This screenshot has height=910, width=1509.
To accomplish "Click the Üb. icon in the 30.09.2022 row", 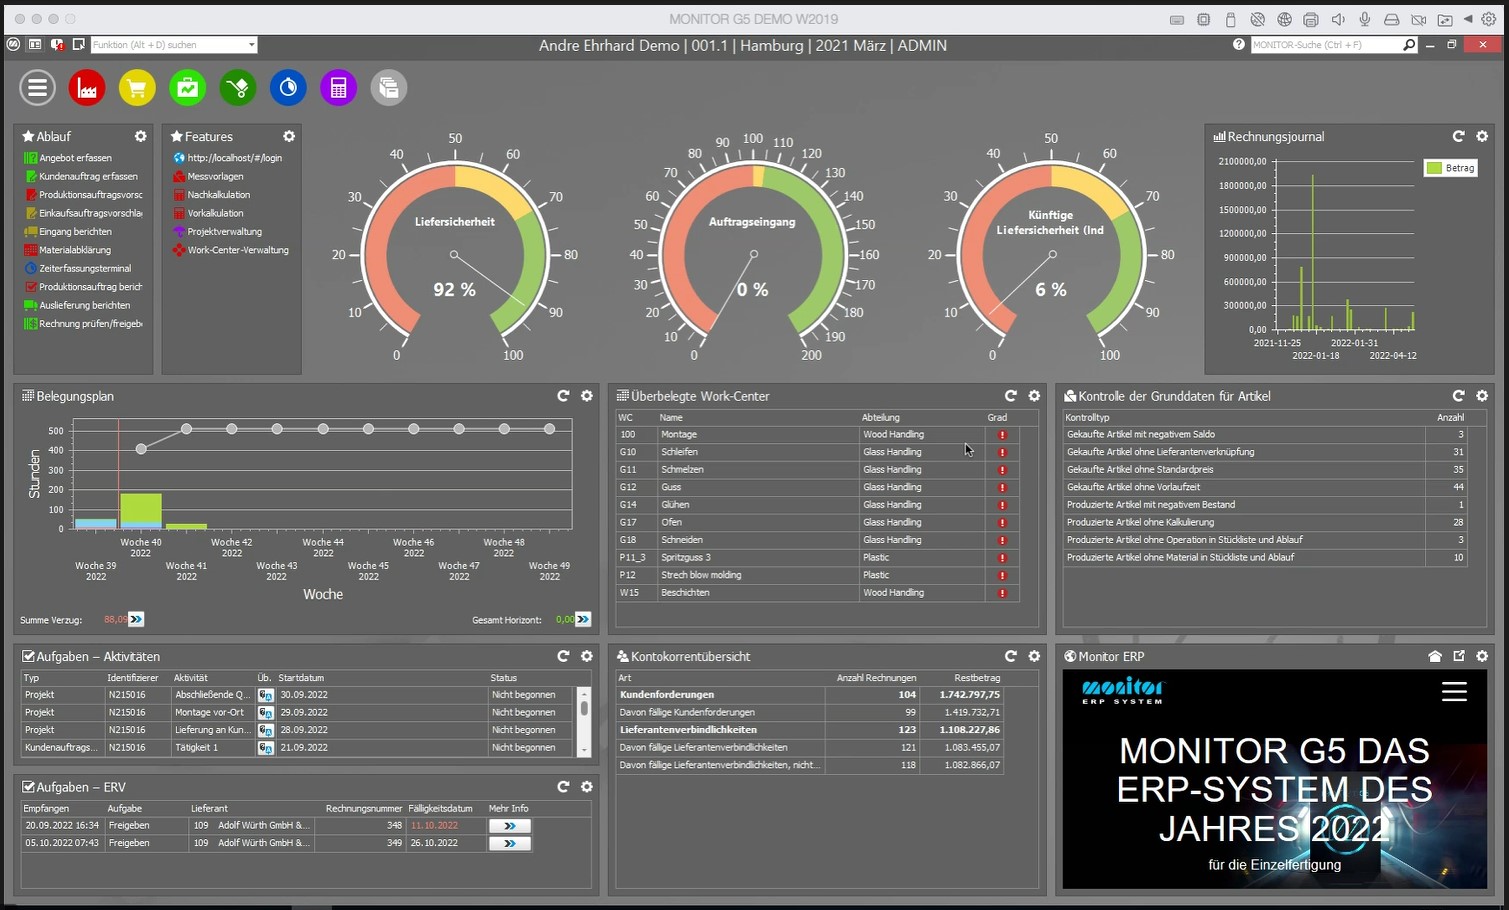I will pos(266,695).
